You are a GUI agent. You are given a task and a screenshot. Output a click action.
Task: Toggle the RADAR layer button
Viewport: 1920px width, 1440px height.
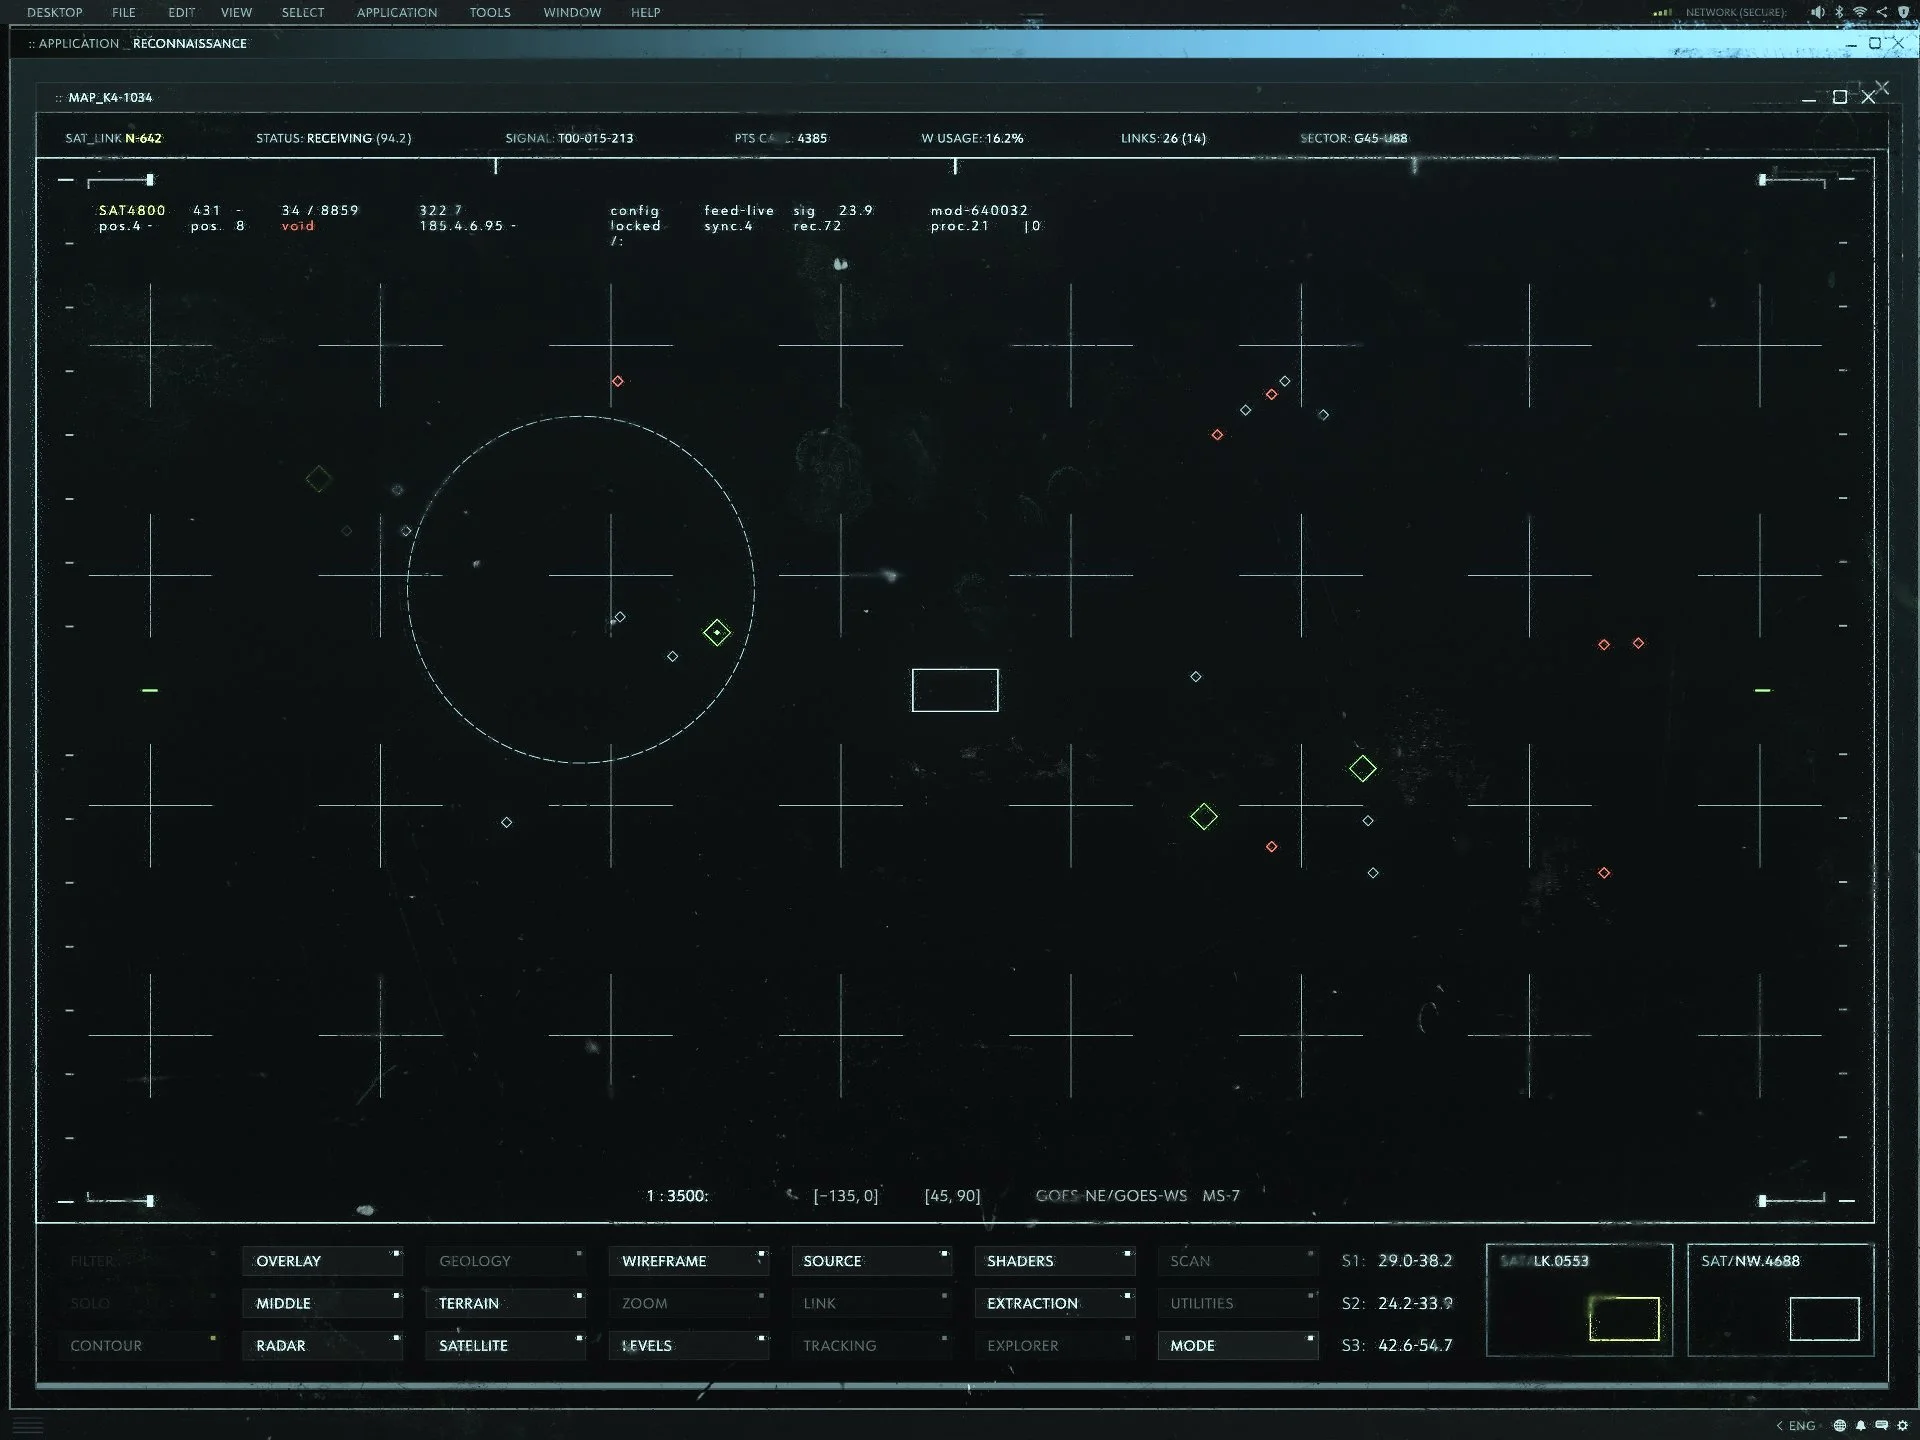click(321, 1345)
